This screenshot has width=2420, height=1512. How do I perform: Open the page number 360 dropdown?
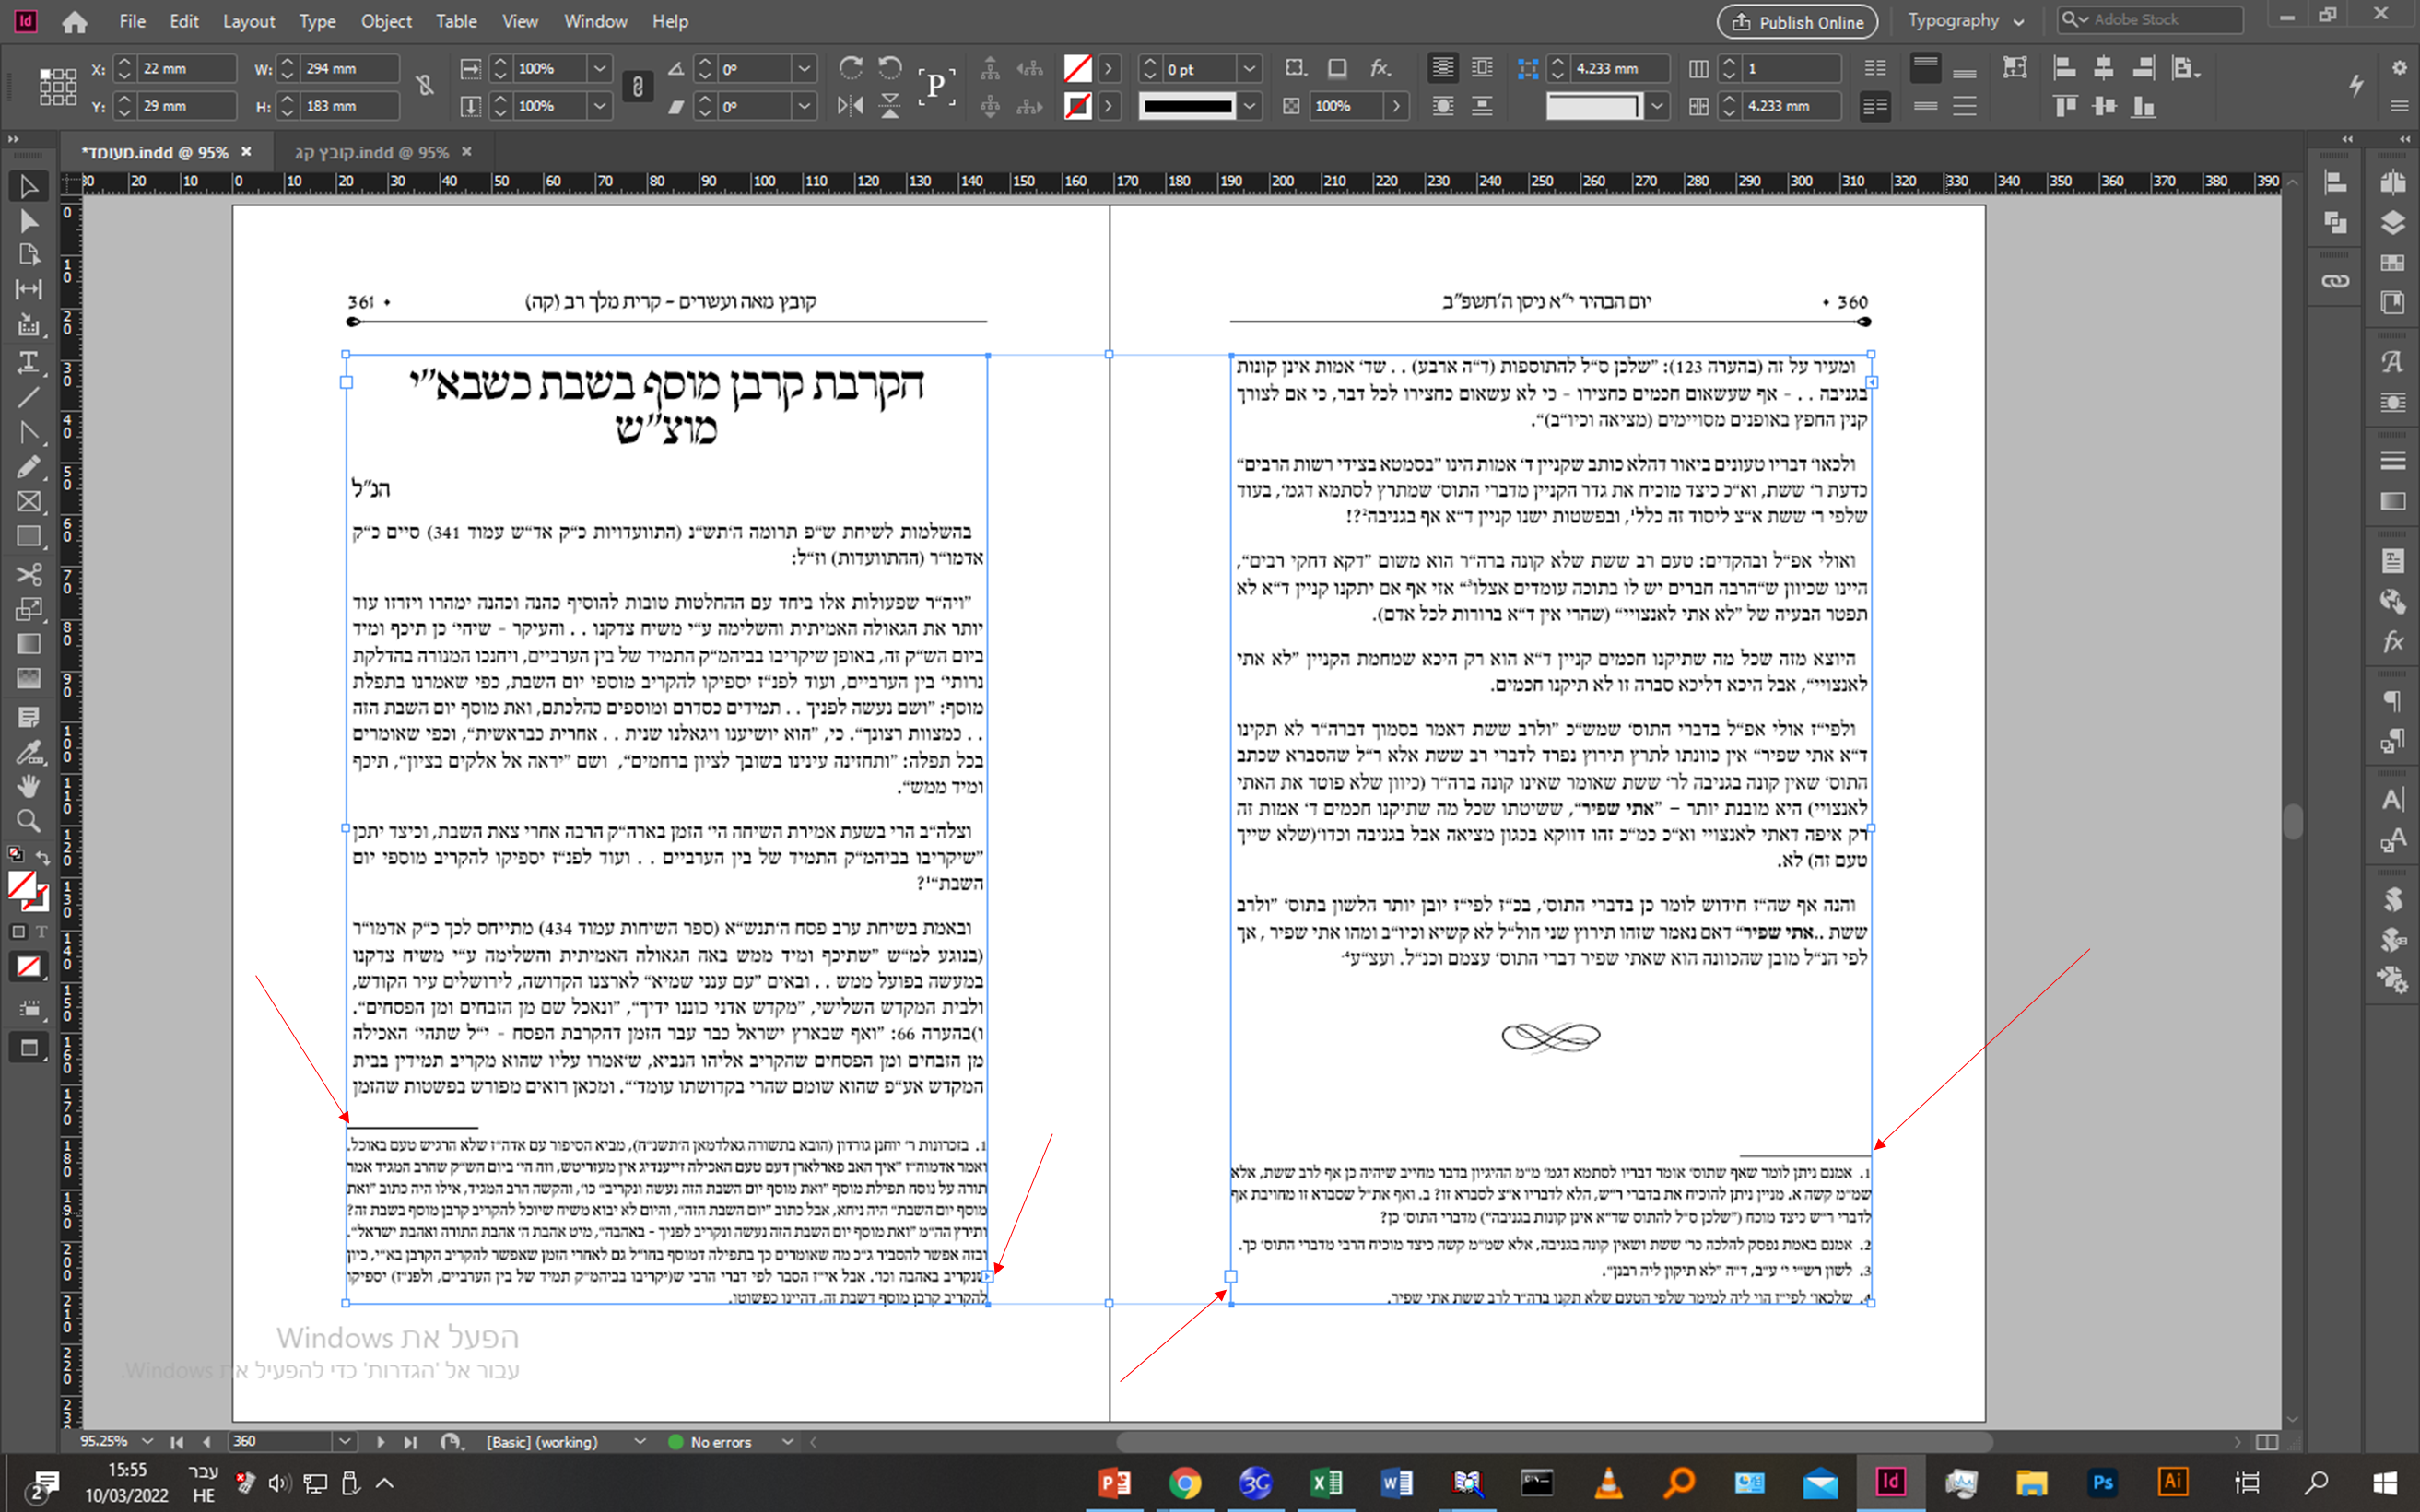344,1441
